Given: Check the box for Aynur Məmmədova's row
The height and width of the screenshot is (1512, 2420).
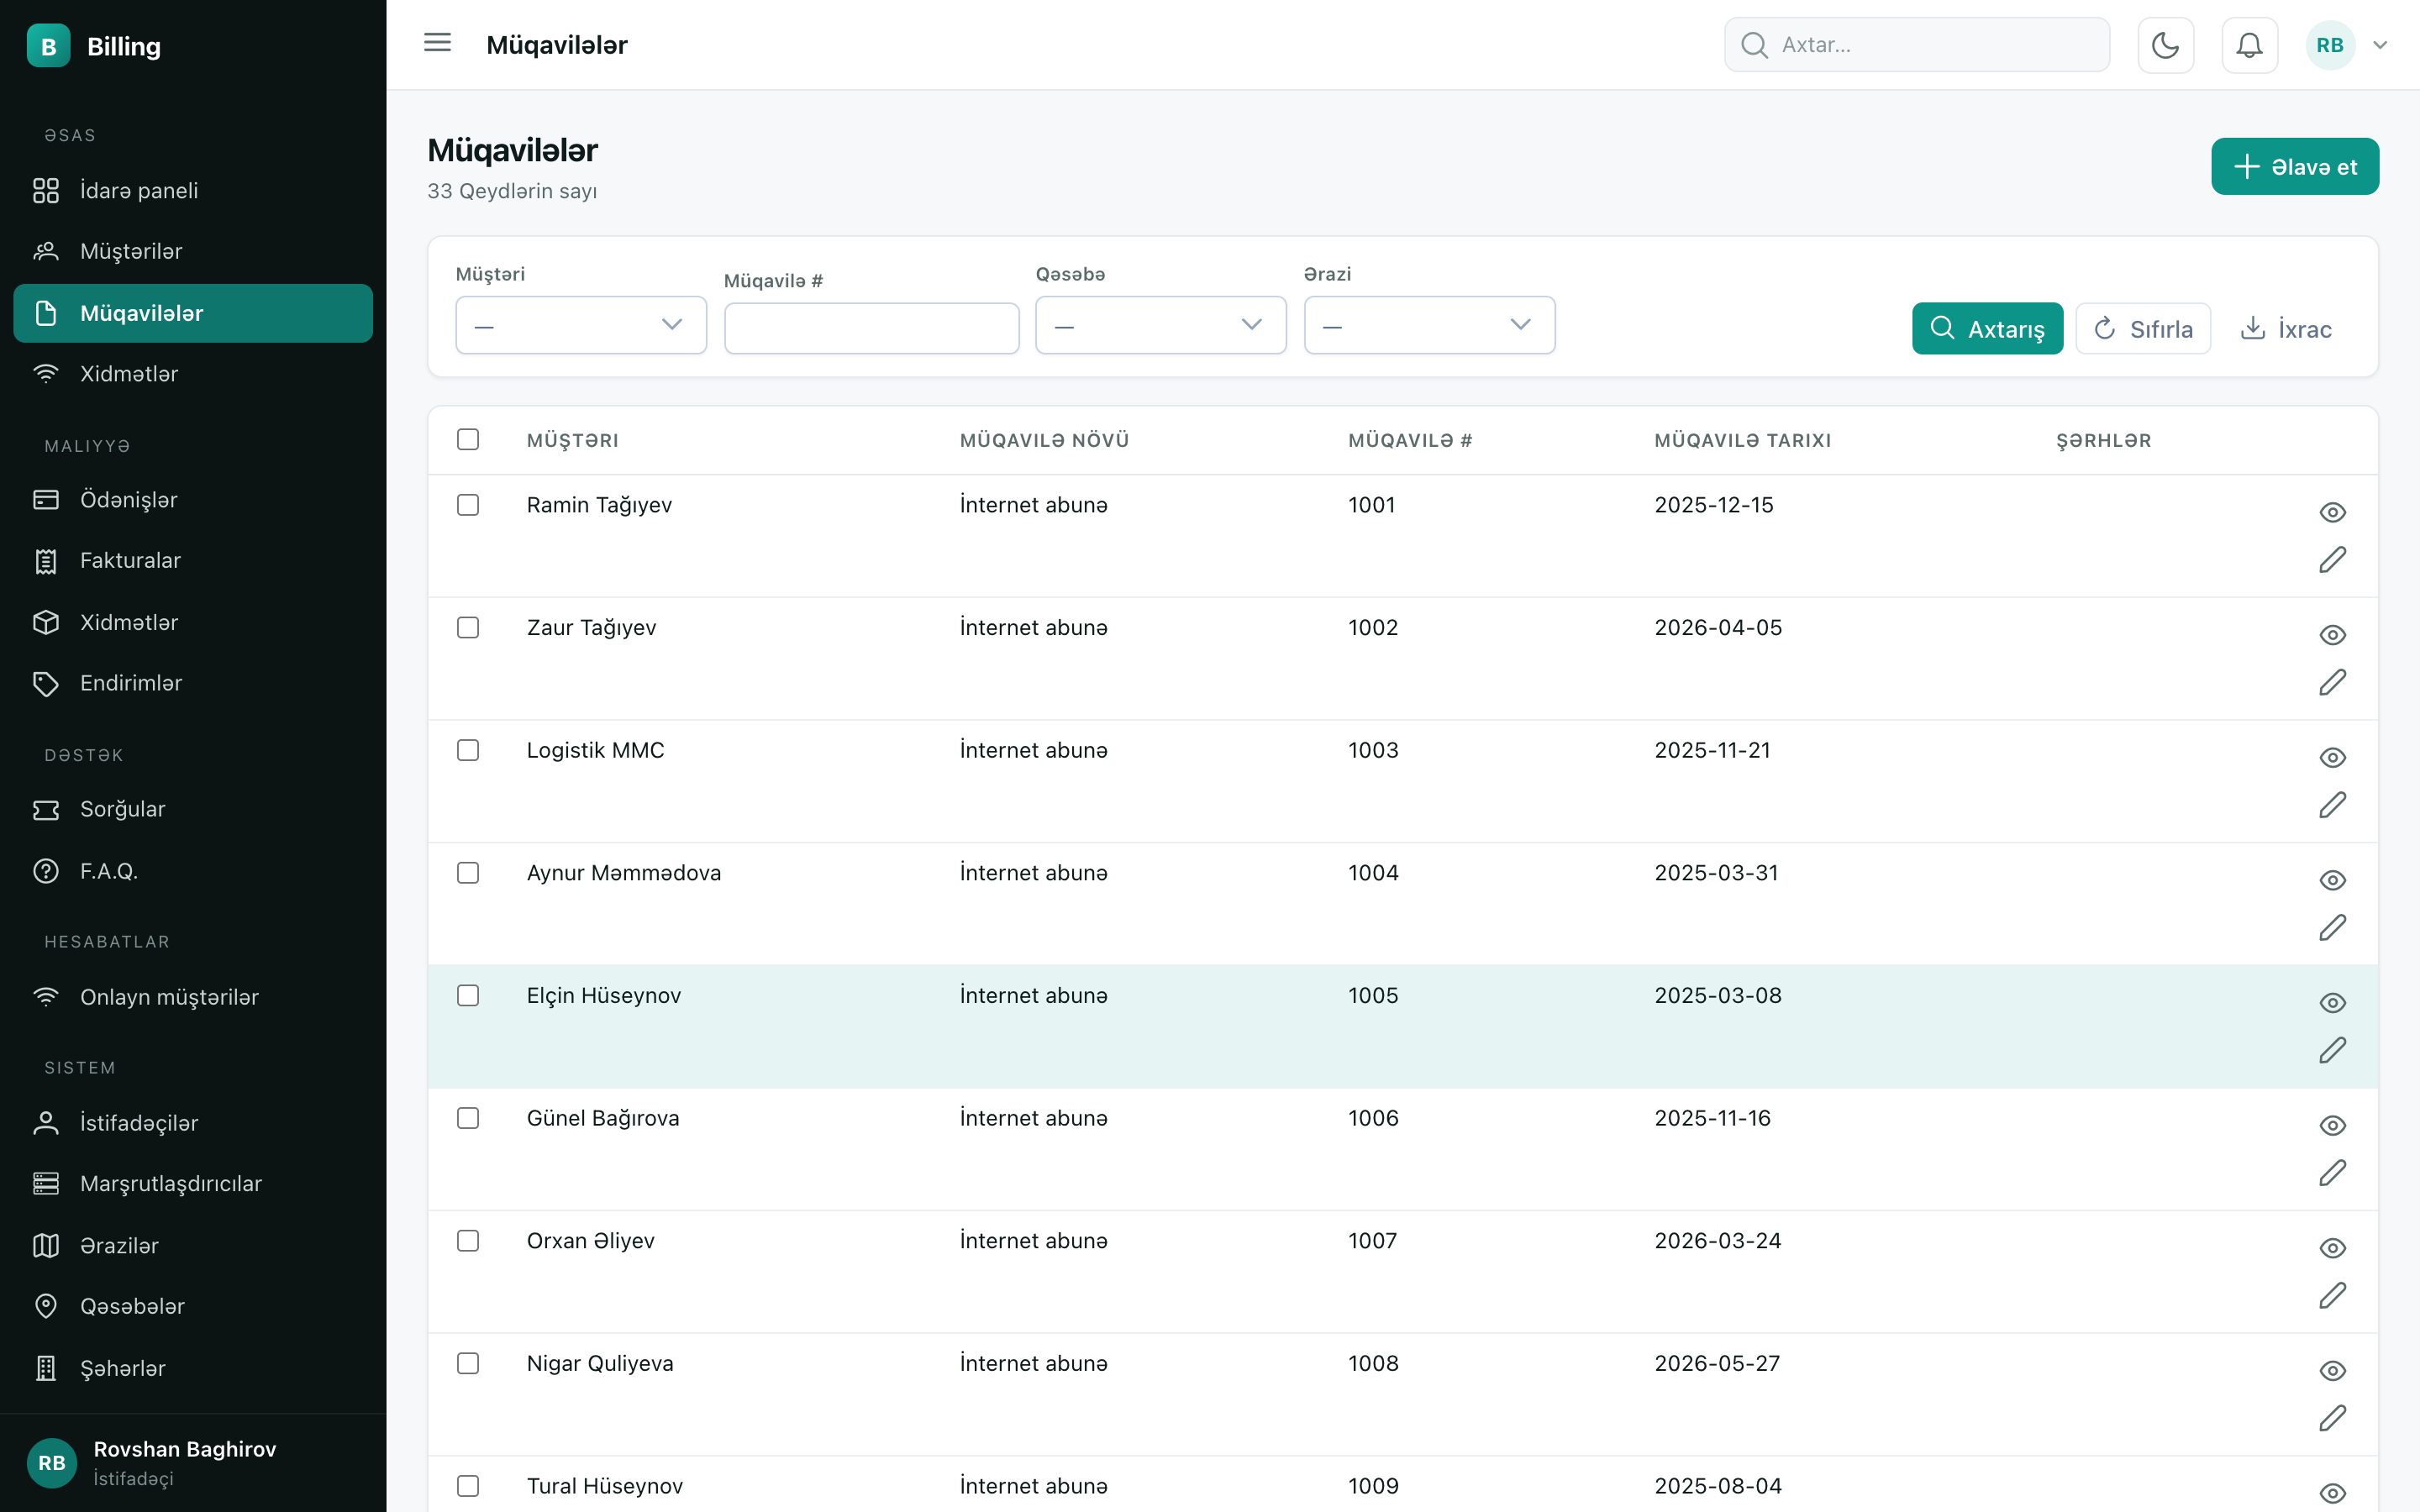Looking at the screenshot, I should [x=468, y=873].
